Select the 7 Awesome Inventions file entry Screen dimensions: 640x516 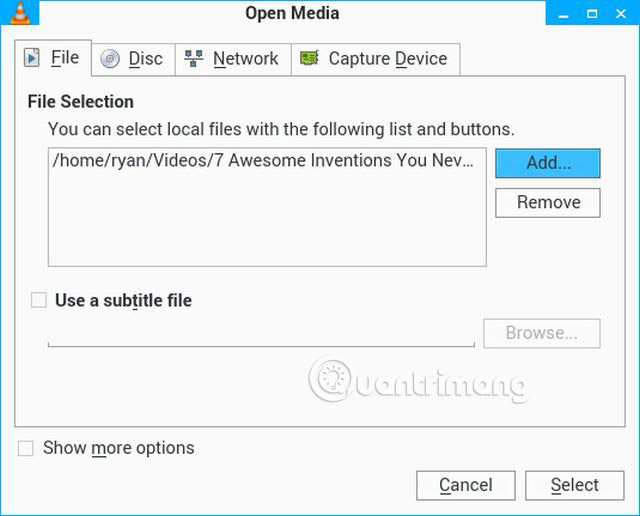pyautogui.click(x=260, y=160)
